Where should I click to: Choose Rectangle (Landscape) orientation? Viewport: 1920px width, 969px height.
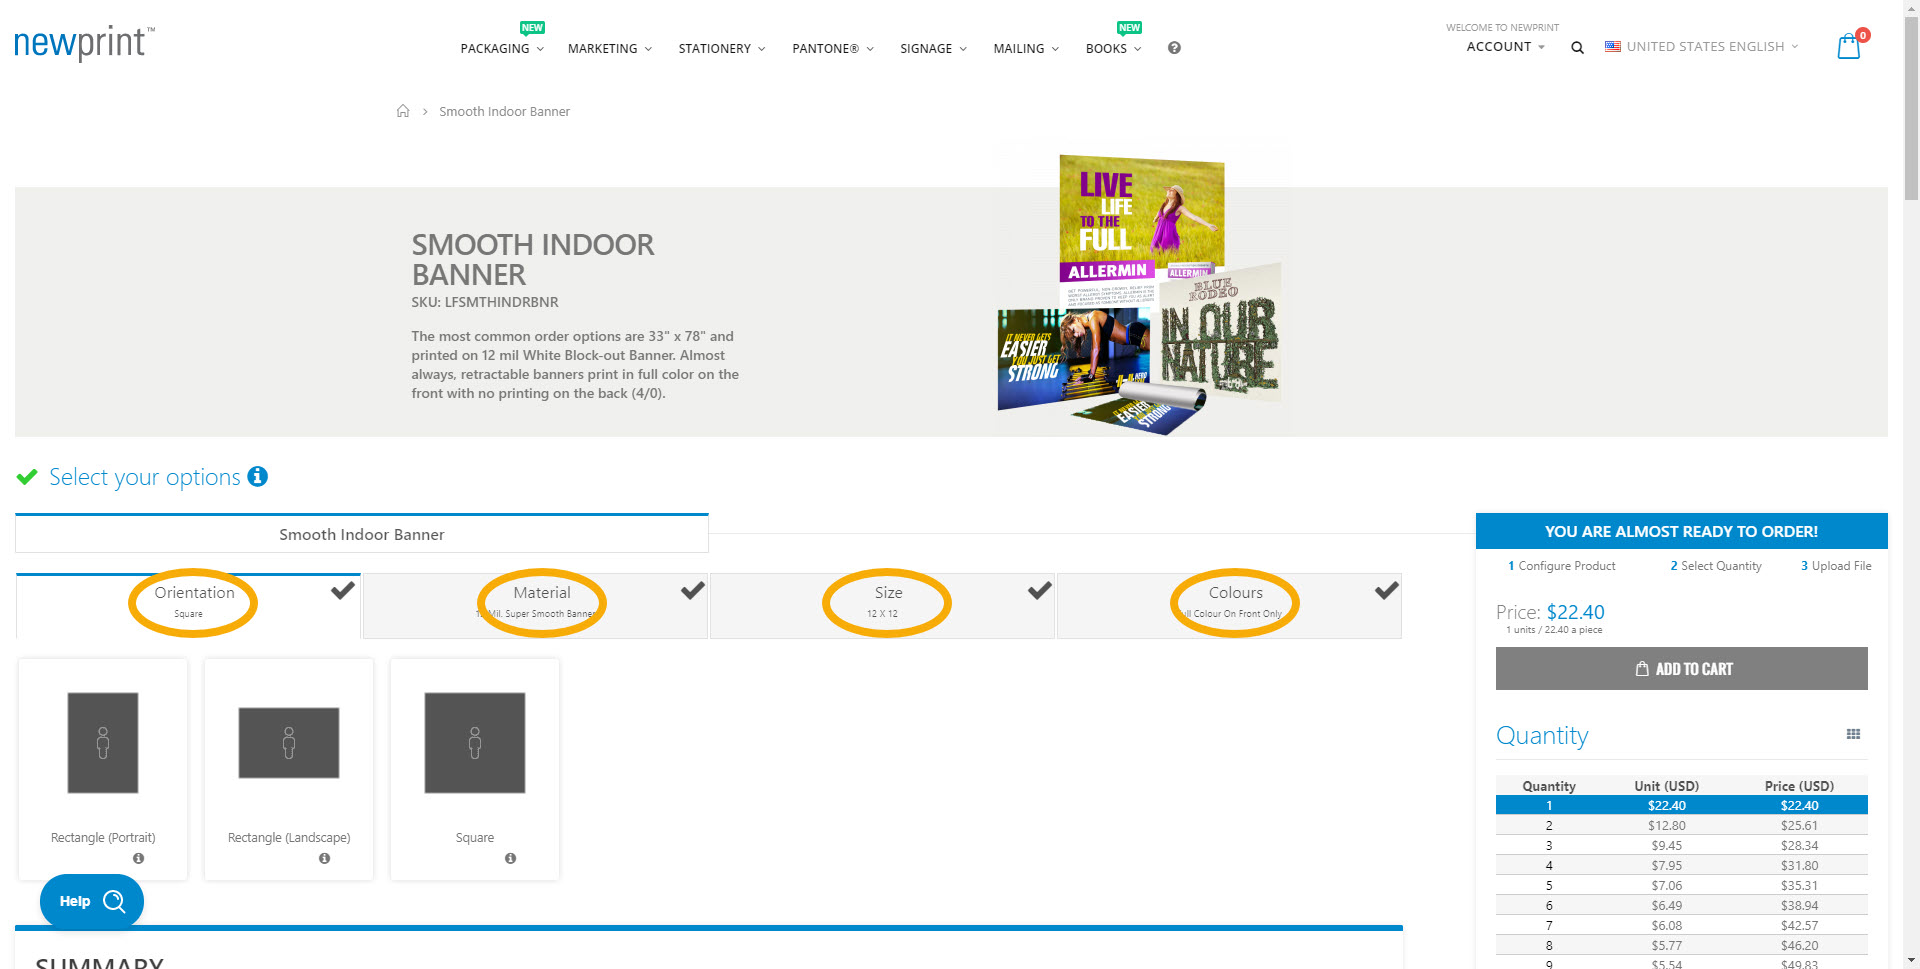pyautogui.click(x=289, y=769)
